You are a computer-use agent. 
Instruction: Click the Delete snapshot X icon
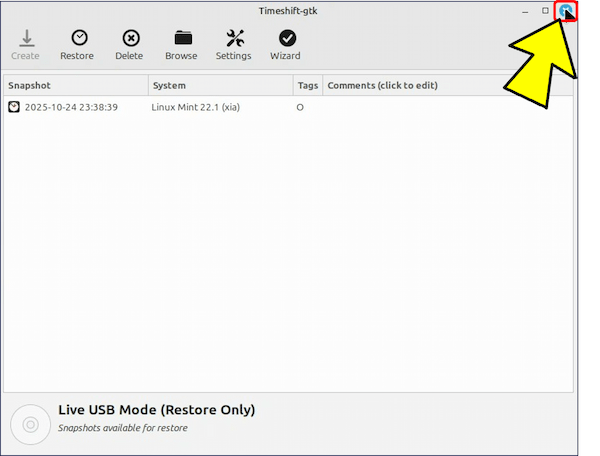(129, 39)
